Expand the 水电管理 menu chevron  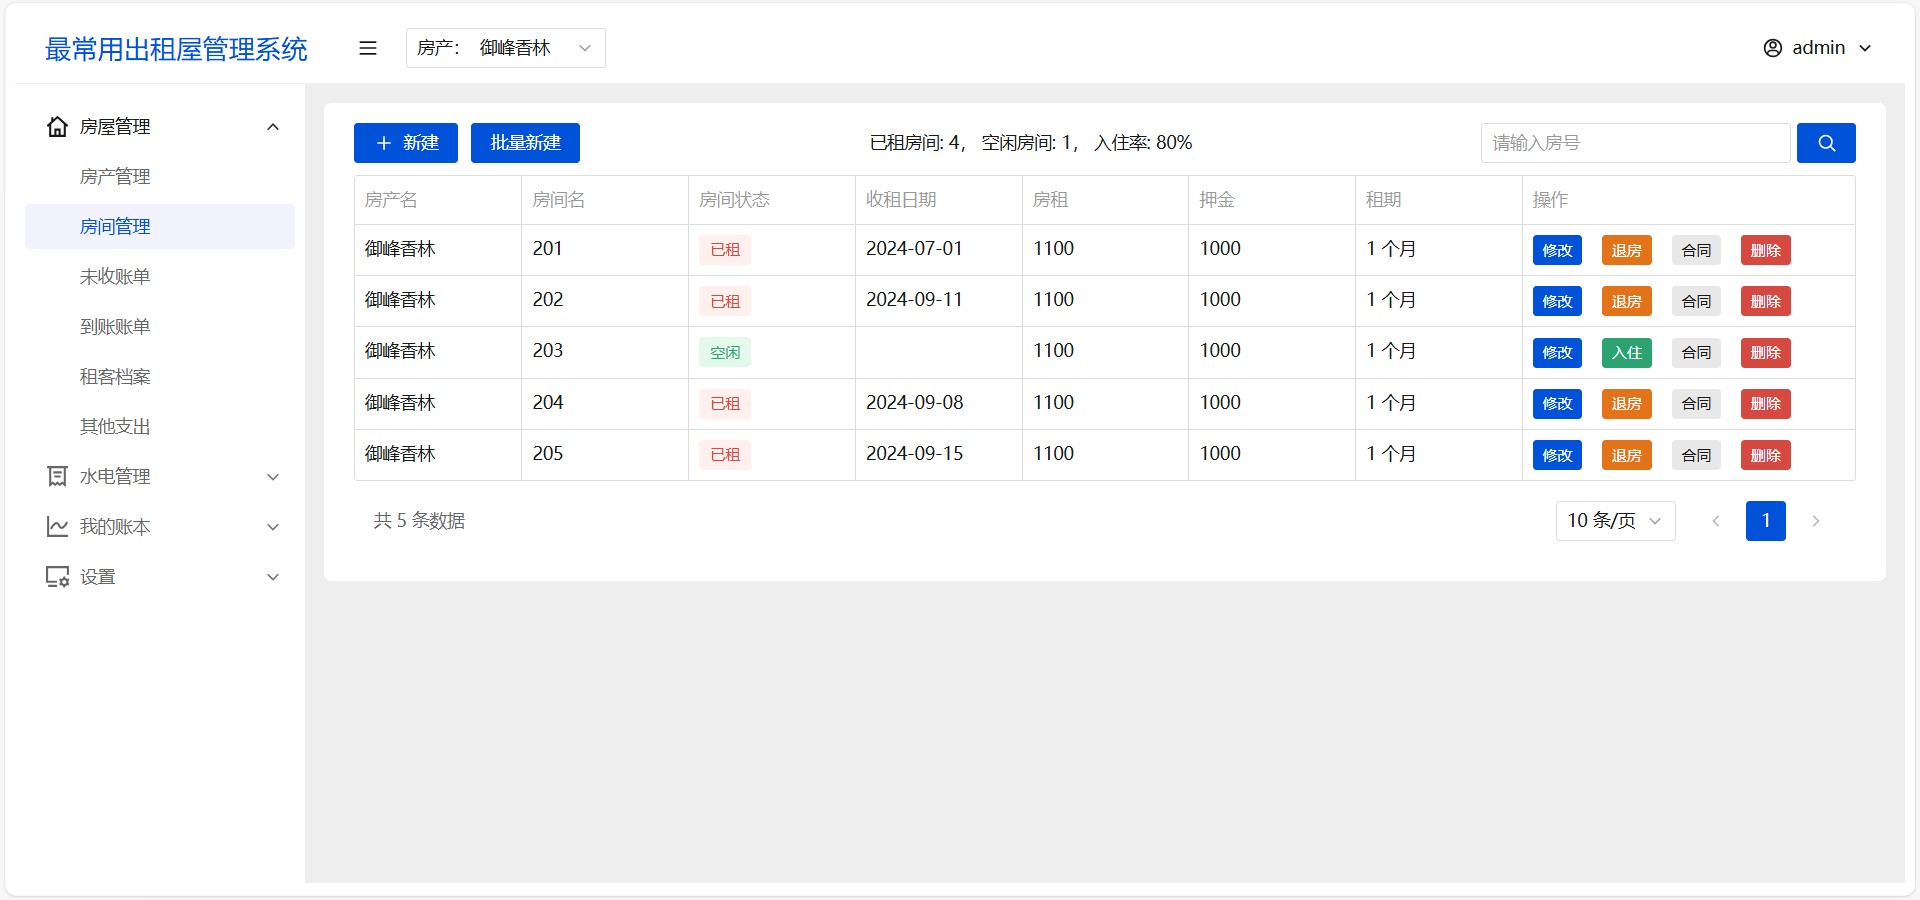[273, 477]
